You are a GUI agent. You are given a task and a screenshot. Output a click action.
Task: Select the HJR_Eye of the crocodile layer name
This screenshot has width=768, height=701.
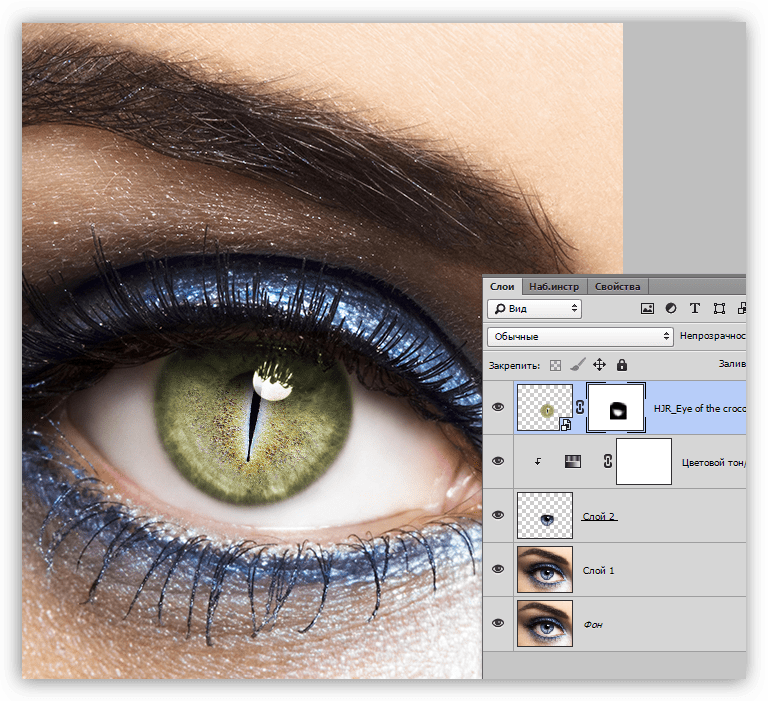tap(699, 409)
